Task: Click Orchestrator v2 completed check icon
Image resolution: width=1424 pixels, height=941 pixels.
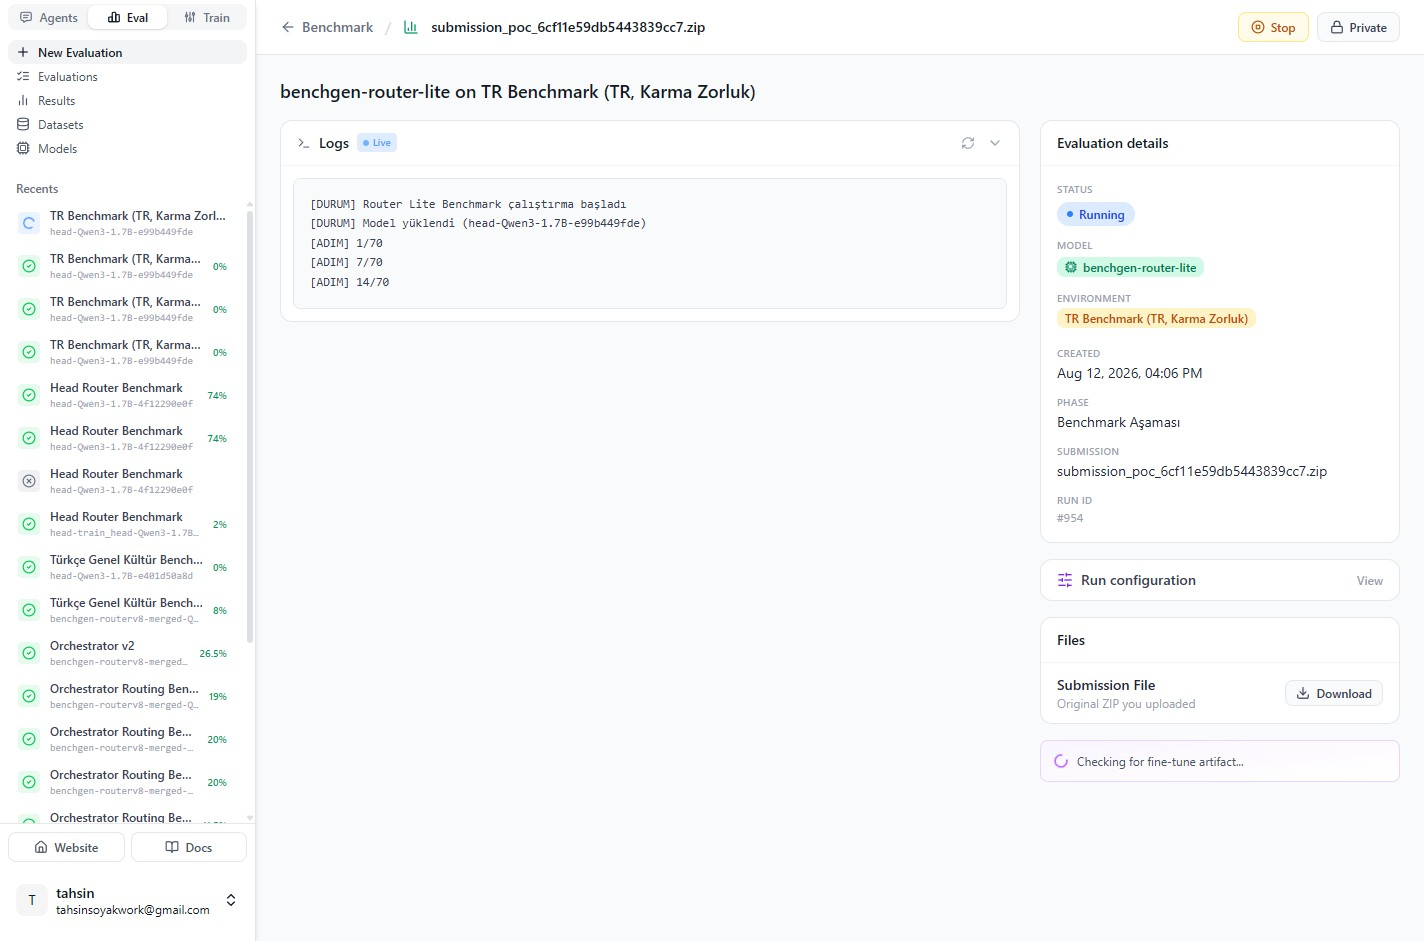Action: coord(29,653)
